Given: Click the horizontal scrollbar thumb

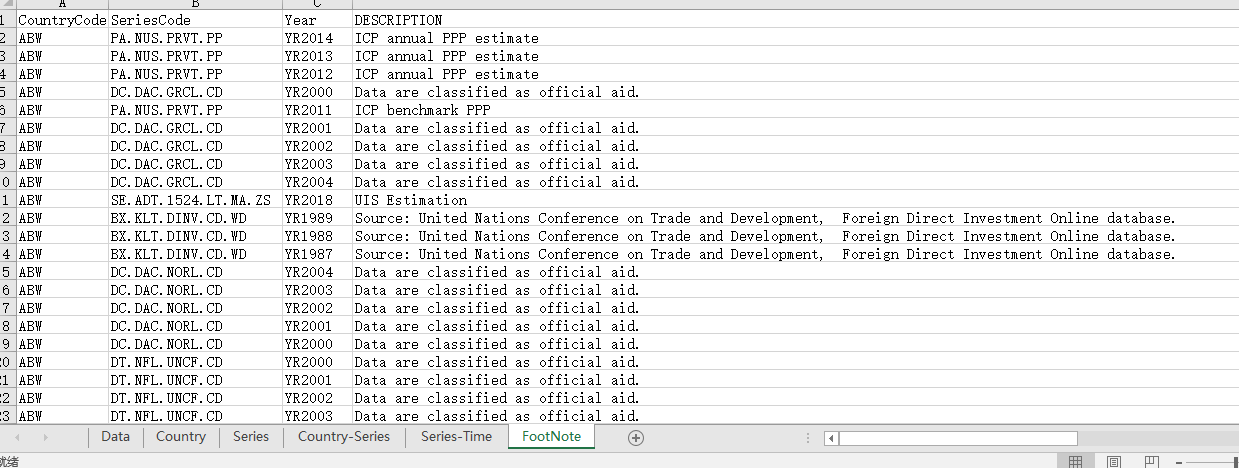Looking at the screenshot, I should 957,438.
